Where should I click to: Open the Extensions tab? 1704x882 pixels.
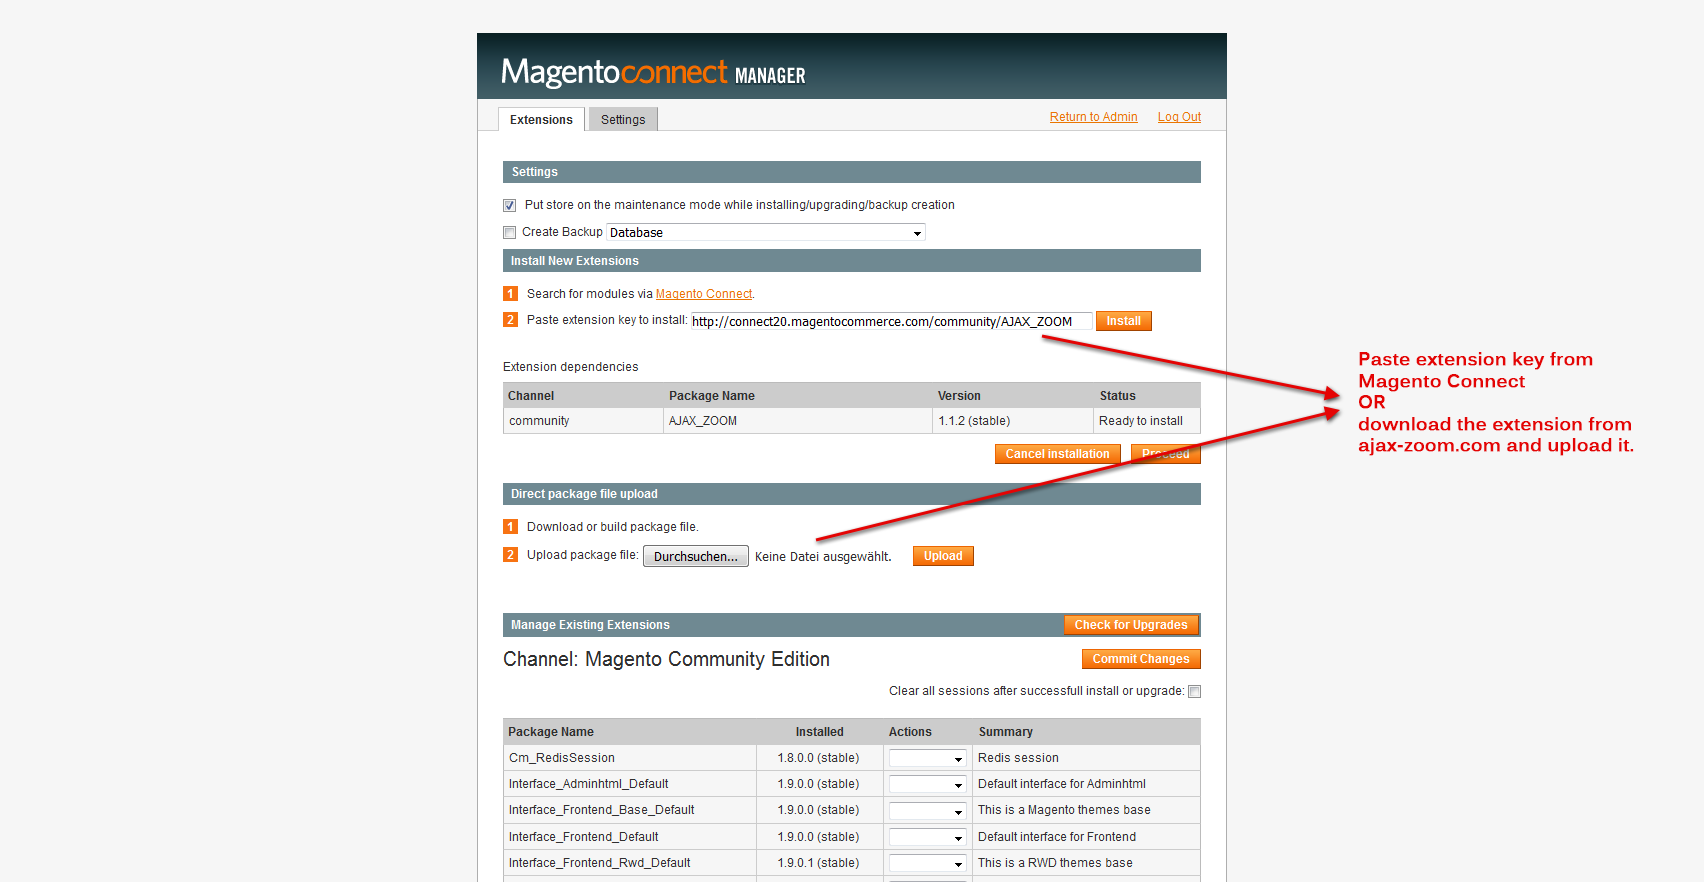pos(541,119)
